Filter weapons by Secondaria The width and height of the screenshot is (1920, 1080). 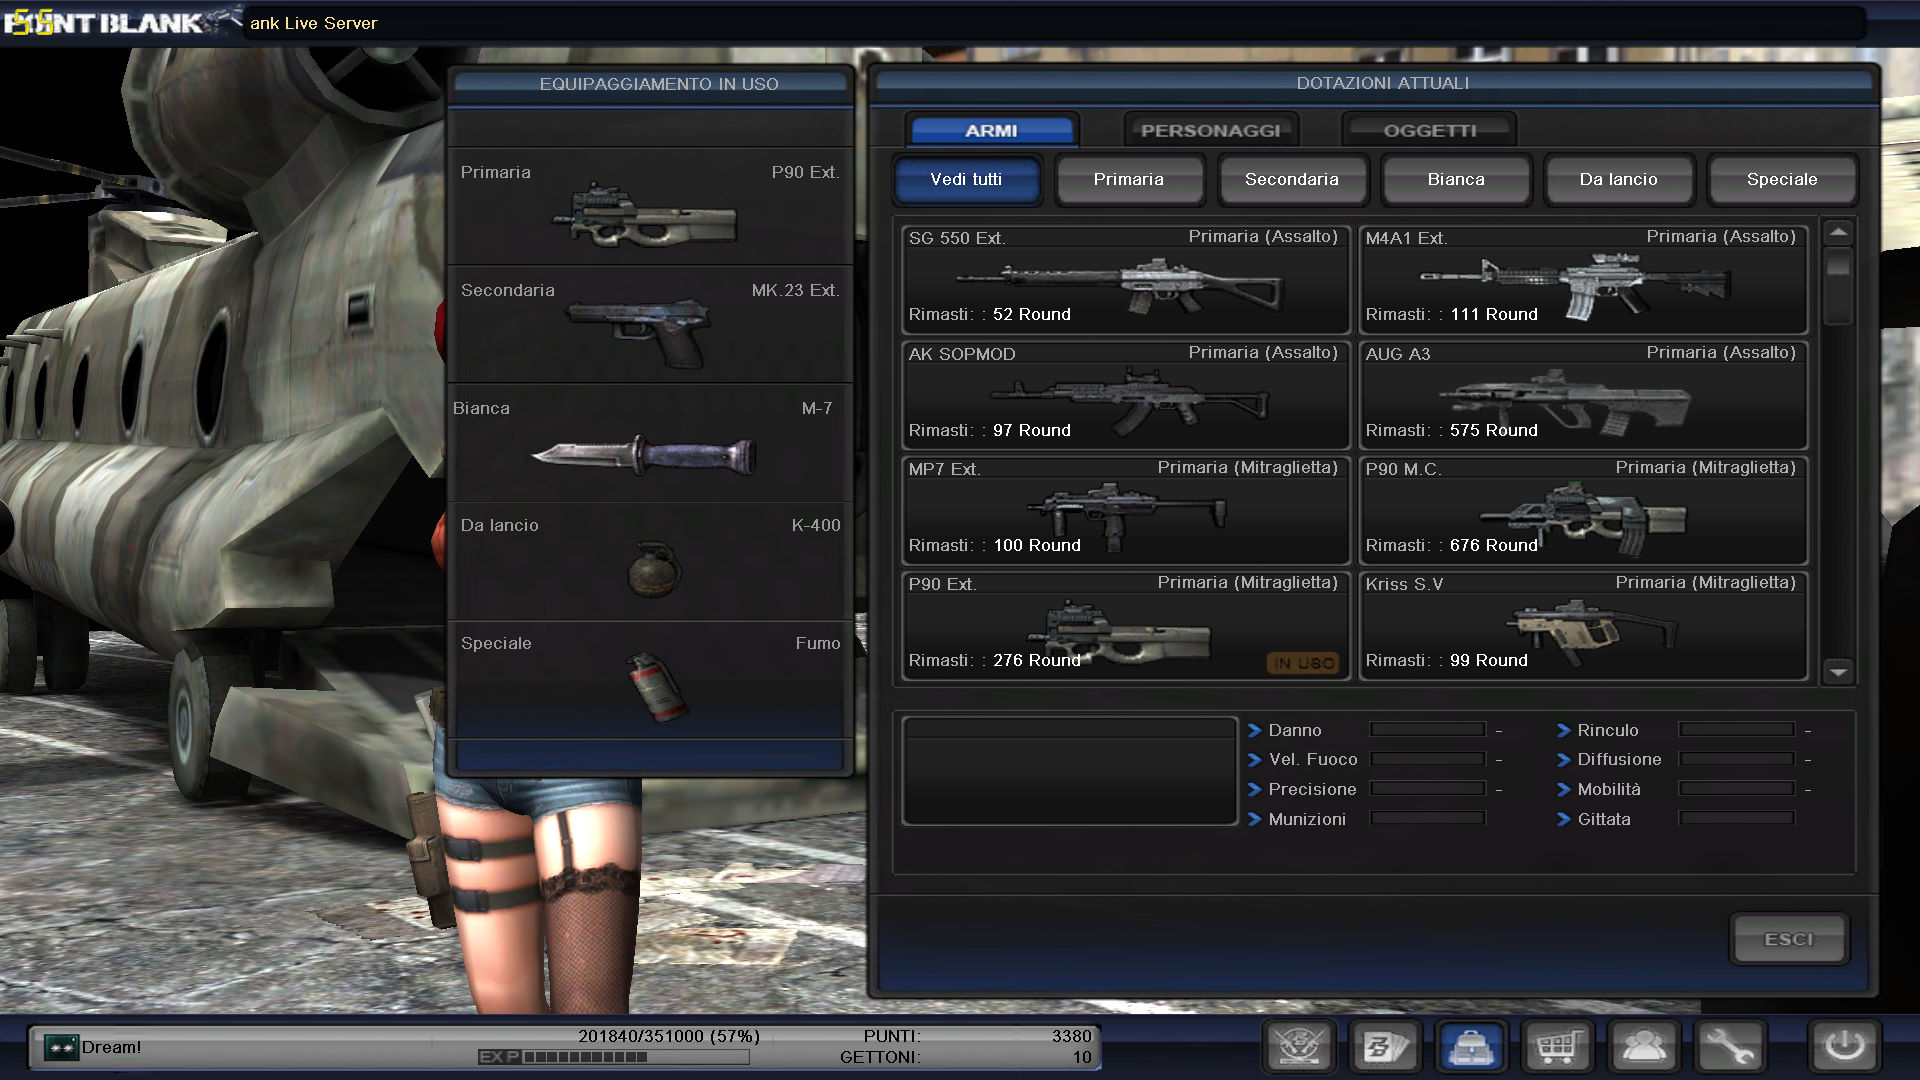point(1291,179)
